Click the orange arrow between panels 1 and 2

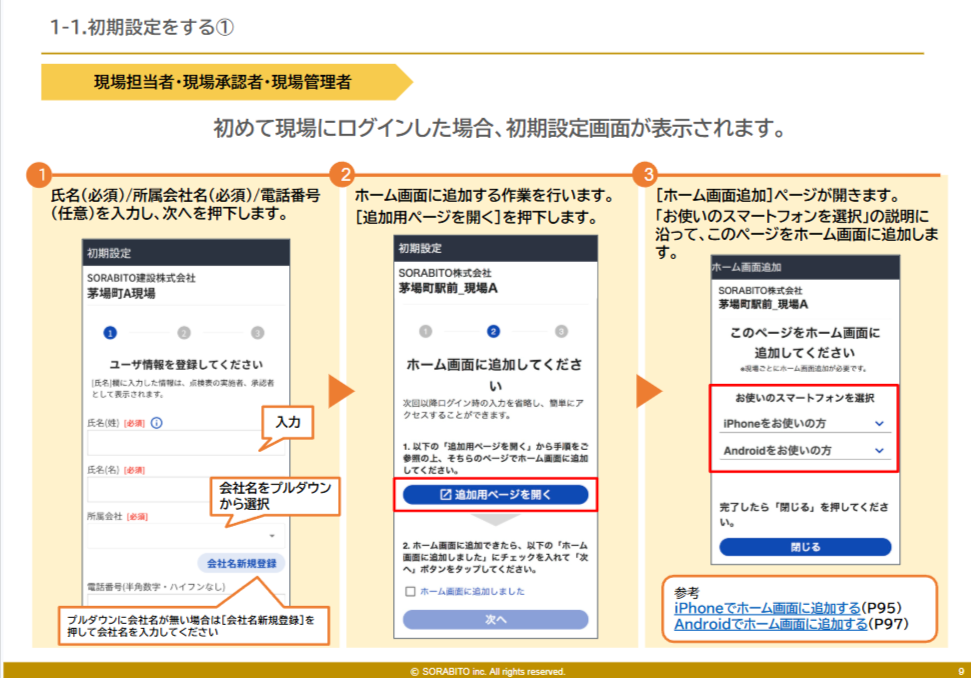click(x=342, y=391)
